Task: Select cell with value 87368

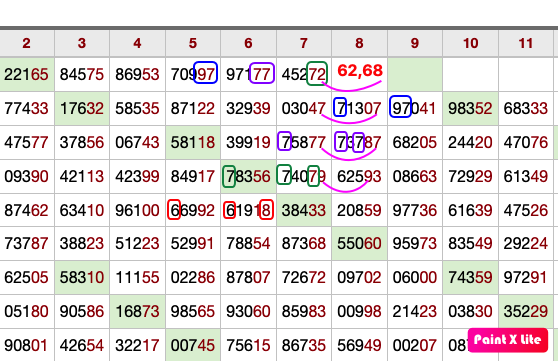Action: 304,244
